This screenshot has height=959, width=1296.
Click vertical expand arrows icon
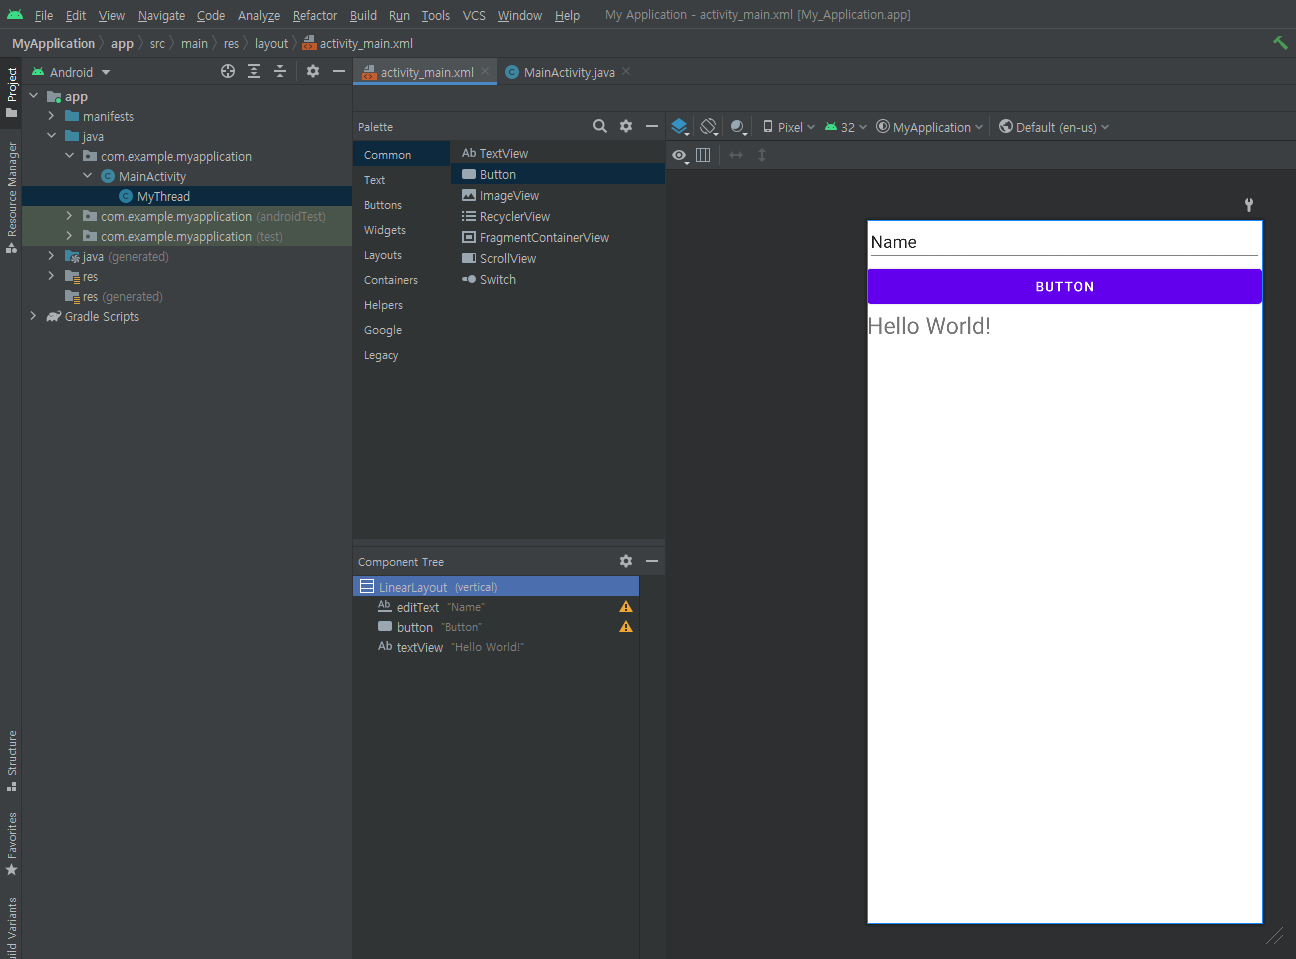(x=762, y=155)
